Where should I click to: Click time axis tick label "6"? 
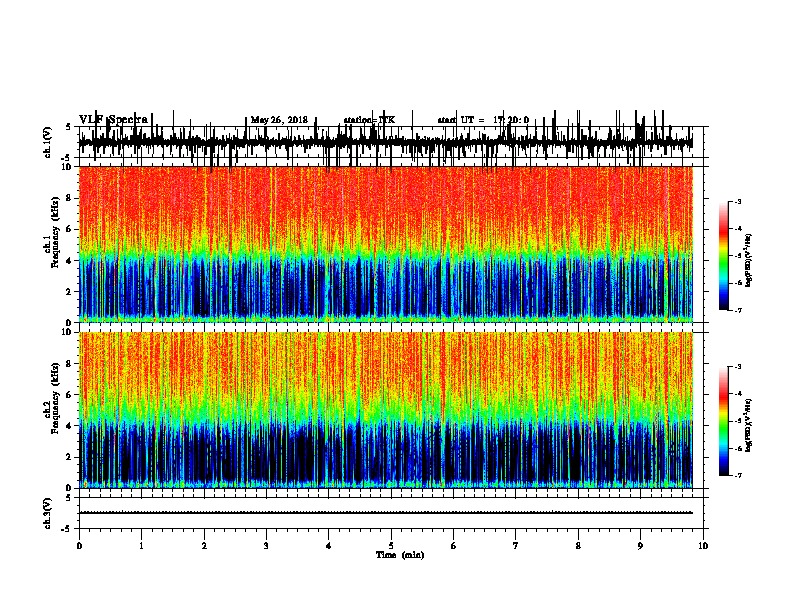(454, 546)
